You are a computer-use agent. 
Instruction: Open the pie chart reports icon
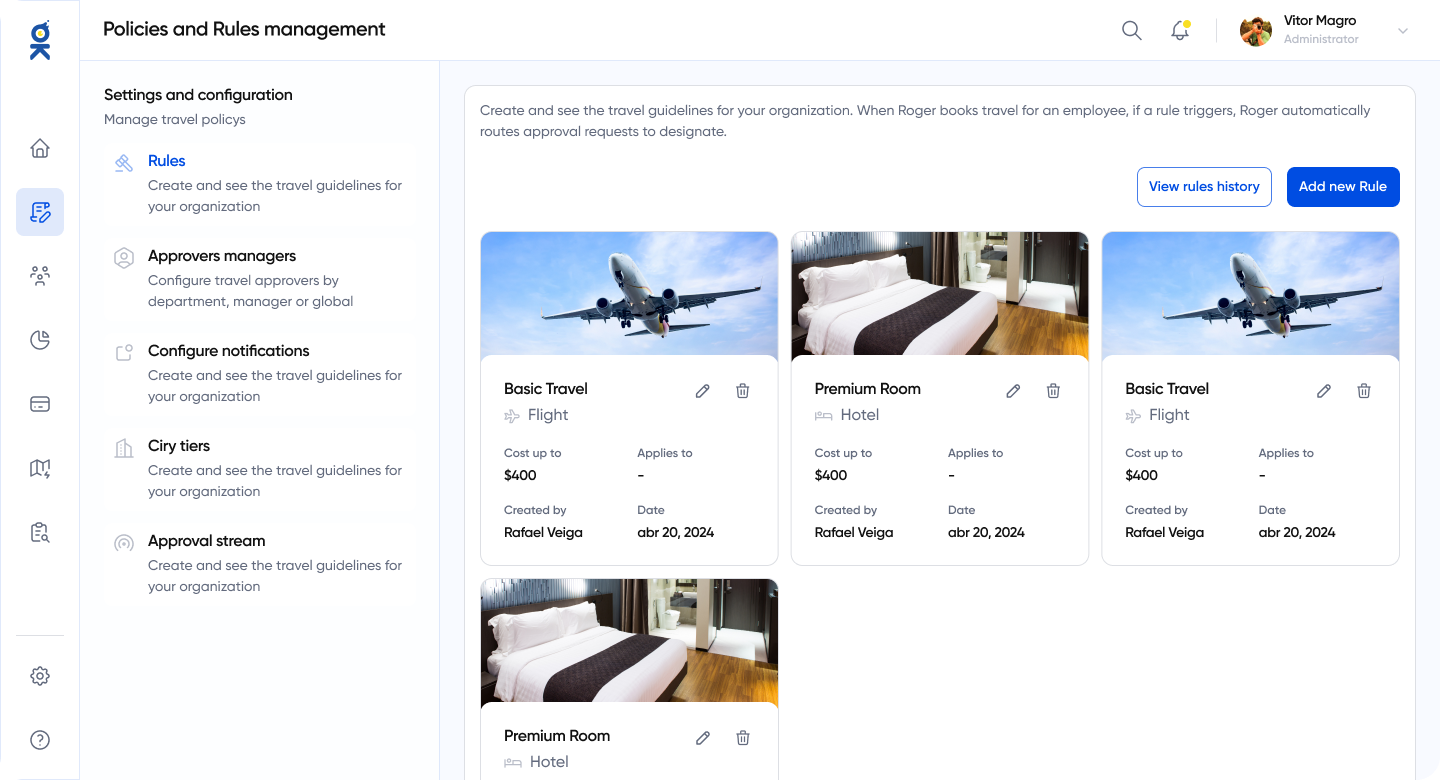tap(40, 340)
